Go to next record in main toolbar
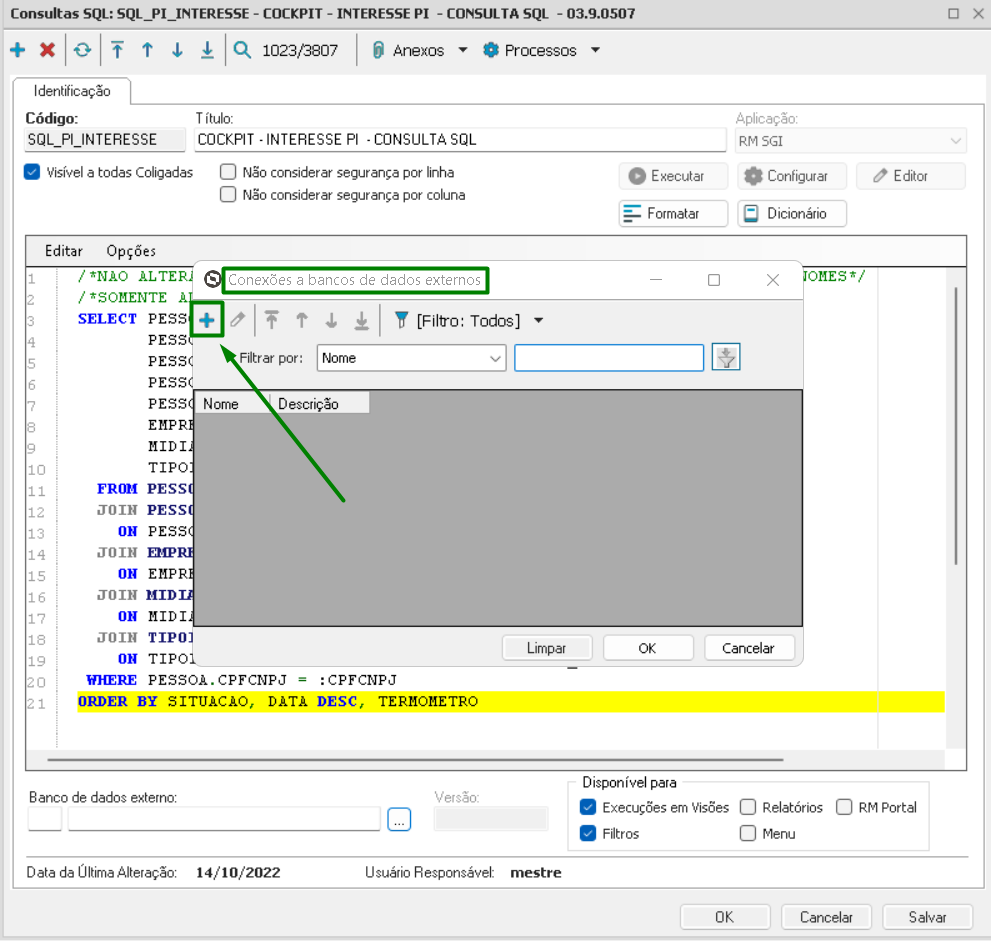 coord(178,50)
